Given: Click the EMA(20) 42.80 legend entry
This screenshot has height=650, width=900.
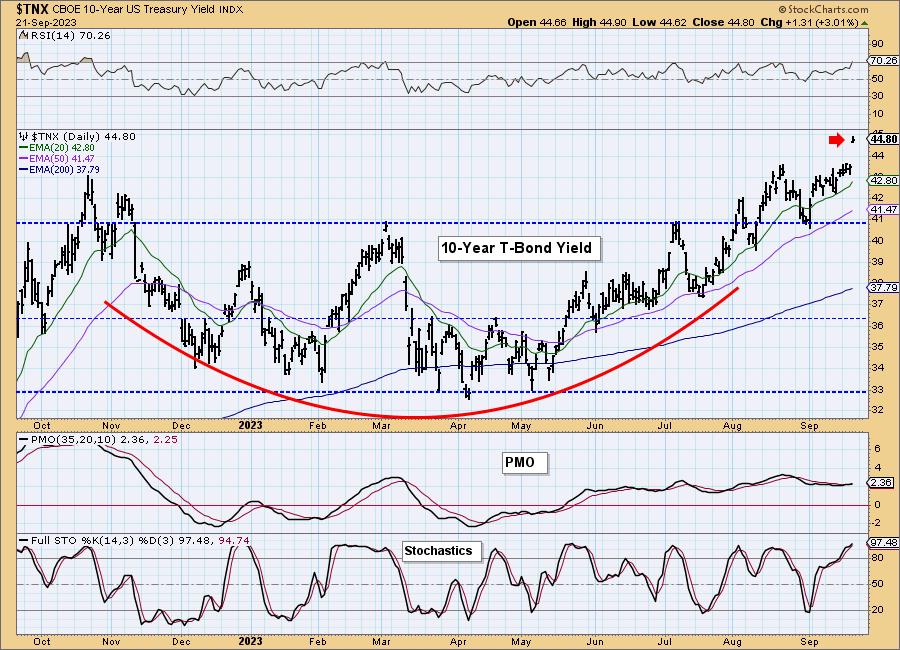Looking at the screenshot, I should pos(61,148).
